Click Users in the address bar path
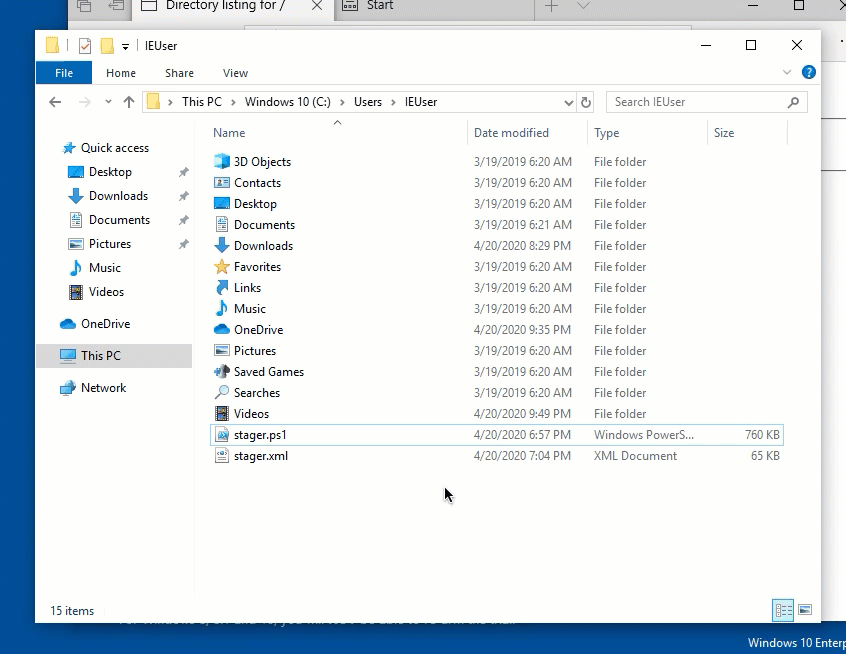 [368, 102]
